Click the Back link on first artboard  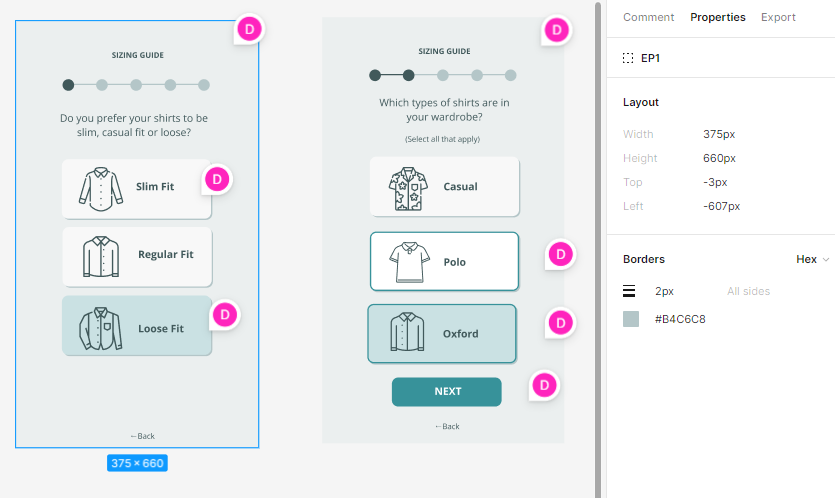tap(143, 436)
